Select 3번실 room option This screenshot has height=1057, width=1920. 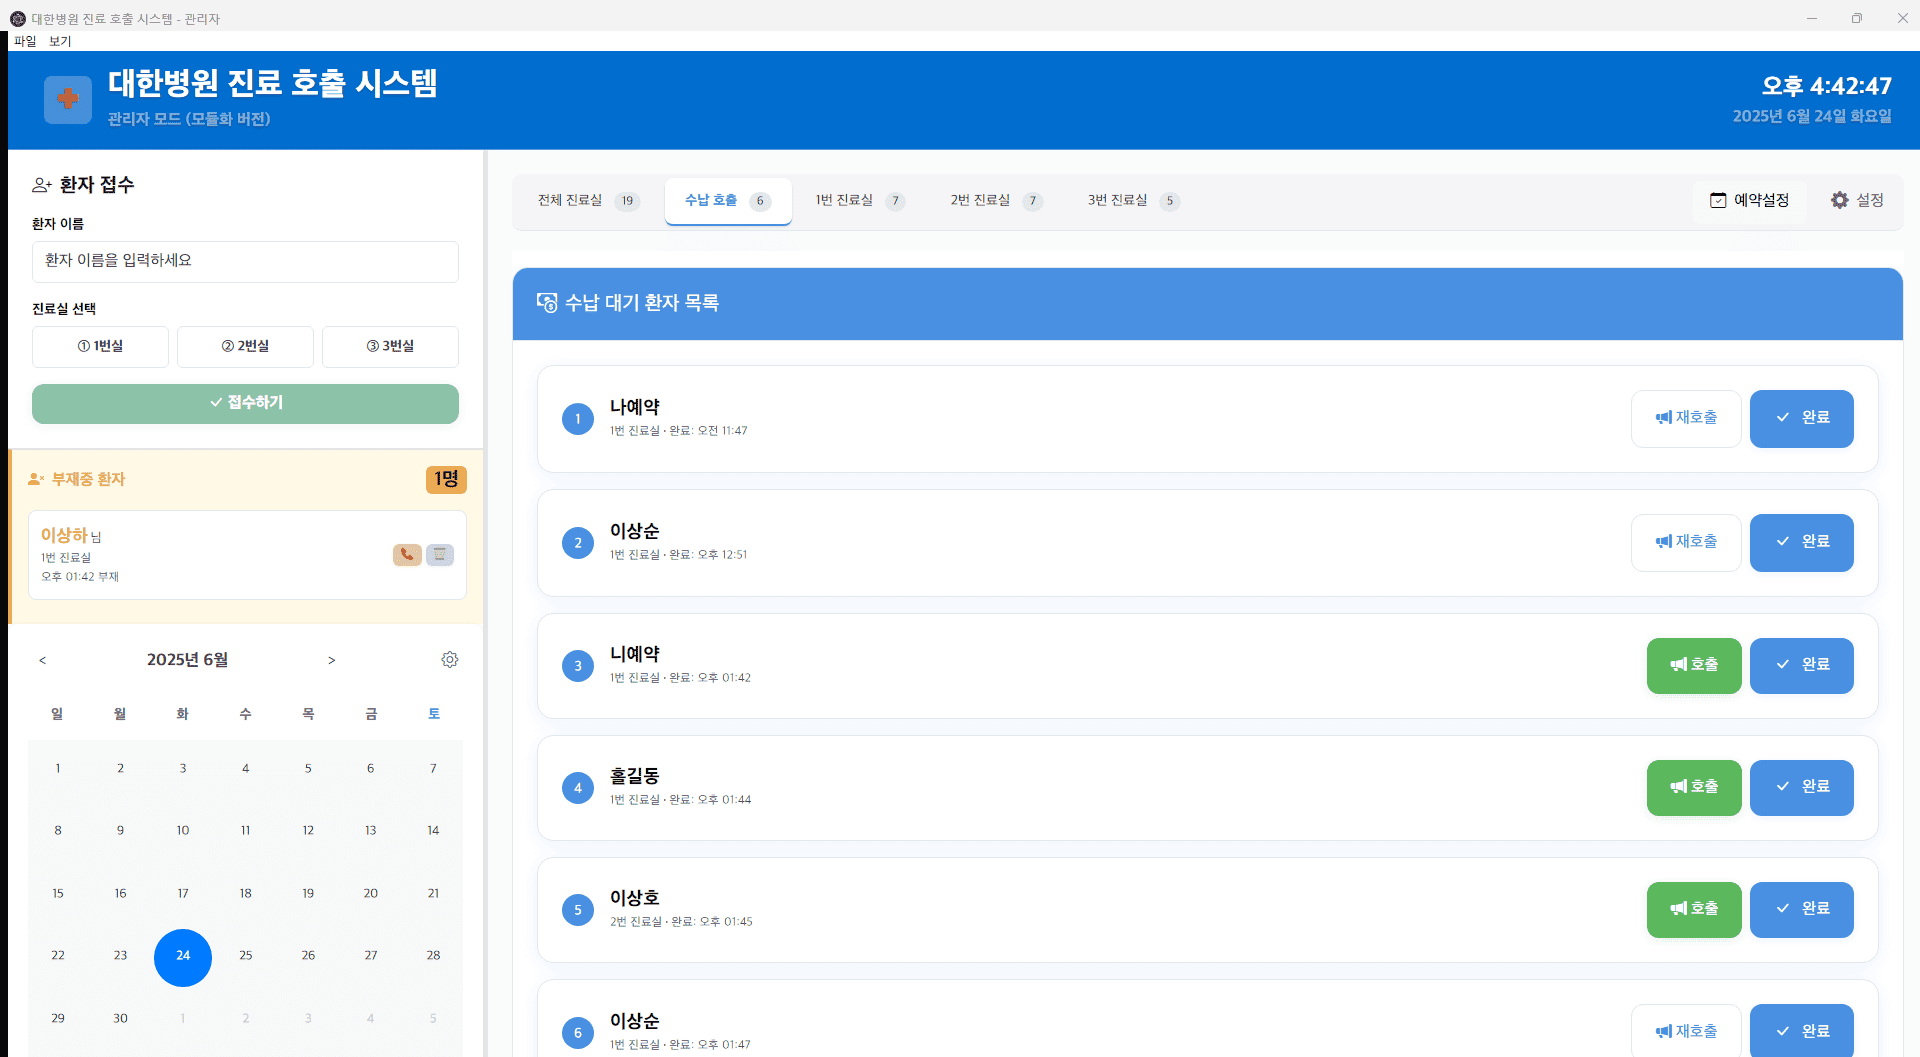tap(390, 346)
